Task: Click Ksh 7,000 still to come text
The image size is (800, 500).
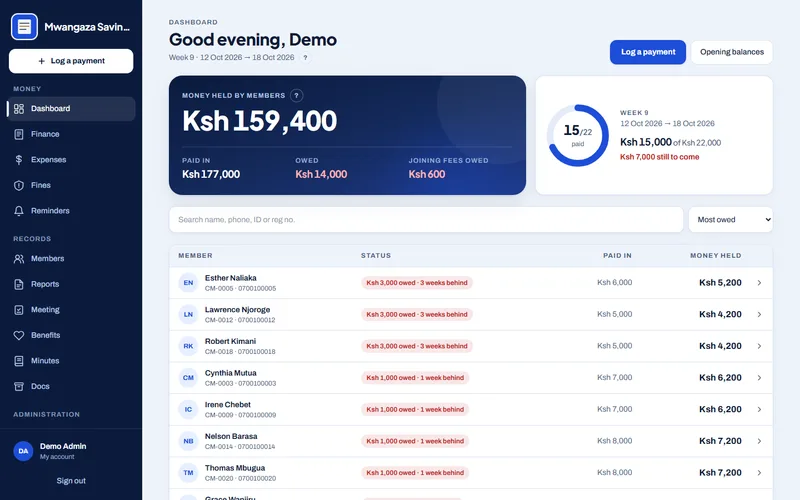Action: (659, 157)
